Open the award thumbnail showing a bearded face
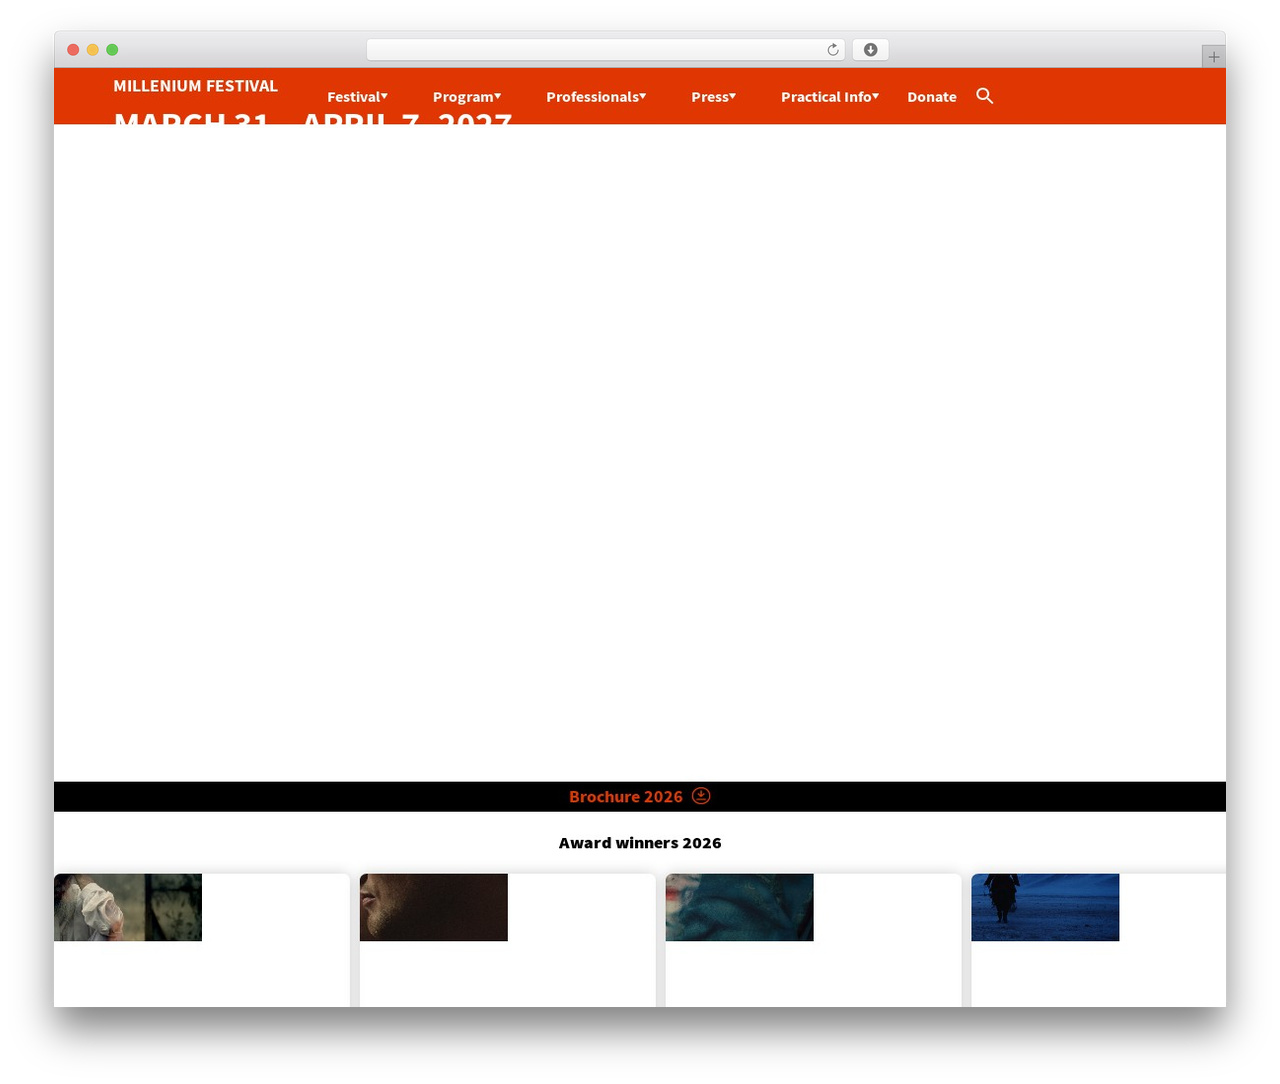This screenshot has width=1280, height=1084. tap(434, 907)
